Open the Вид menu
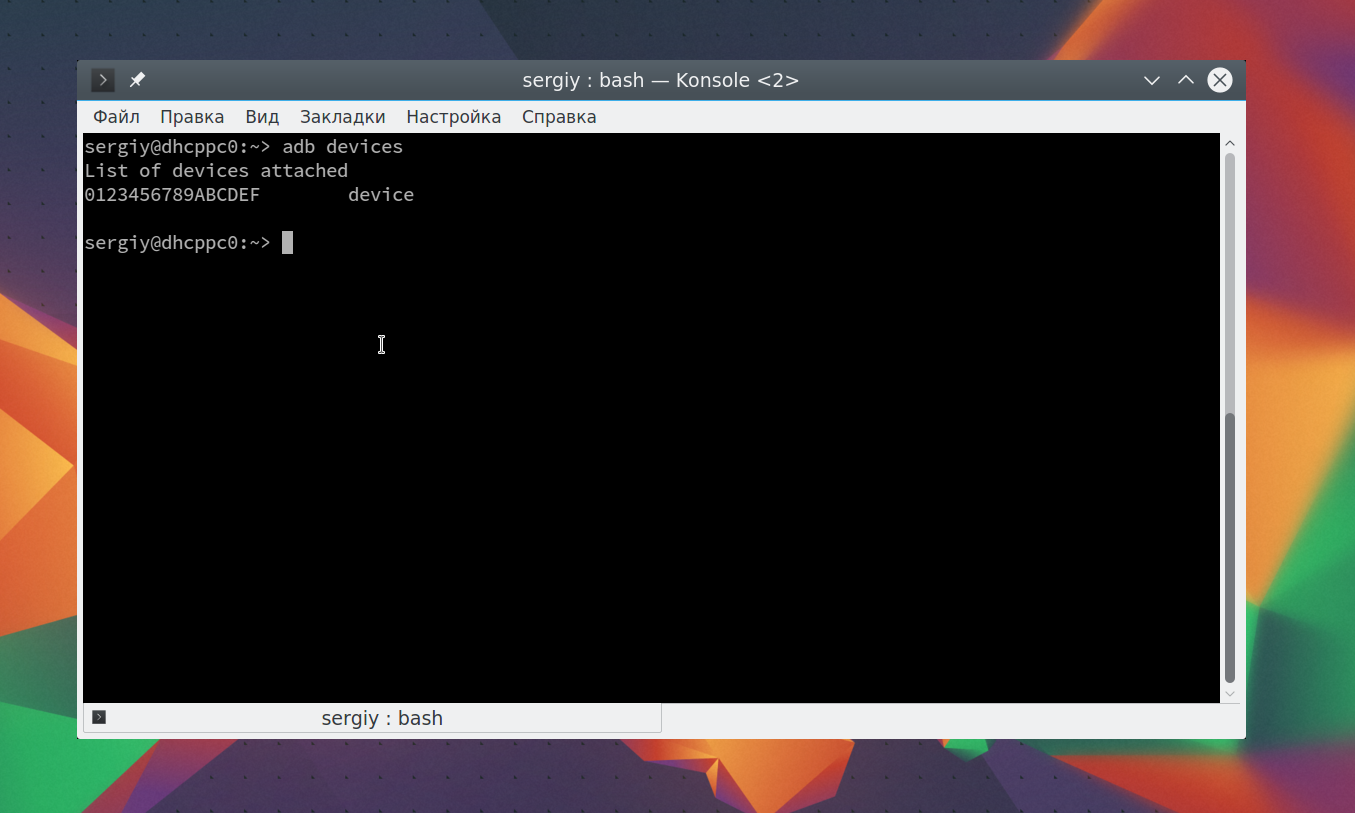1355x813 pixels. (x=262, y=117)
